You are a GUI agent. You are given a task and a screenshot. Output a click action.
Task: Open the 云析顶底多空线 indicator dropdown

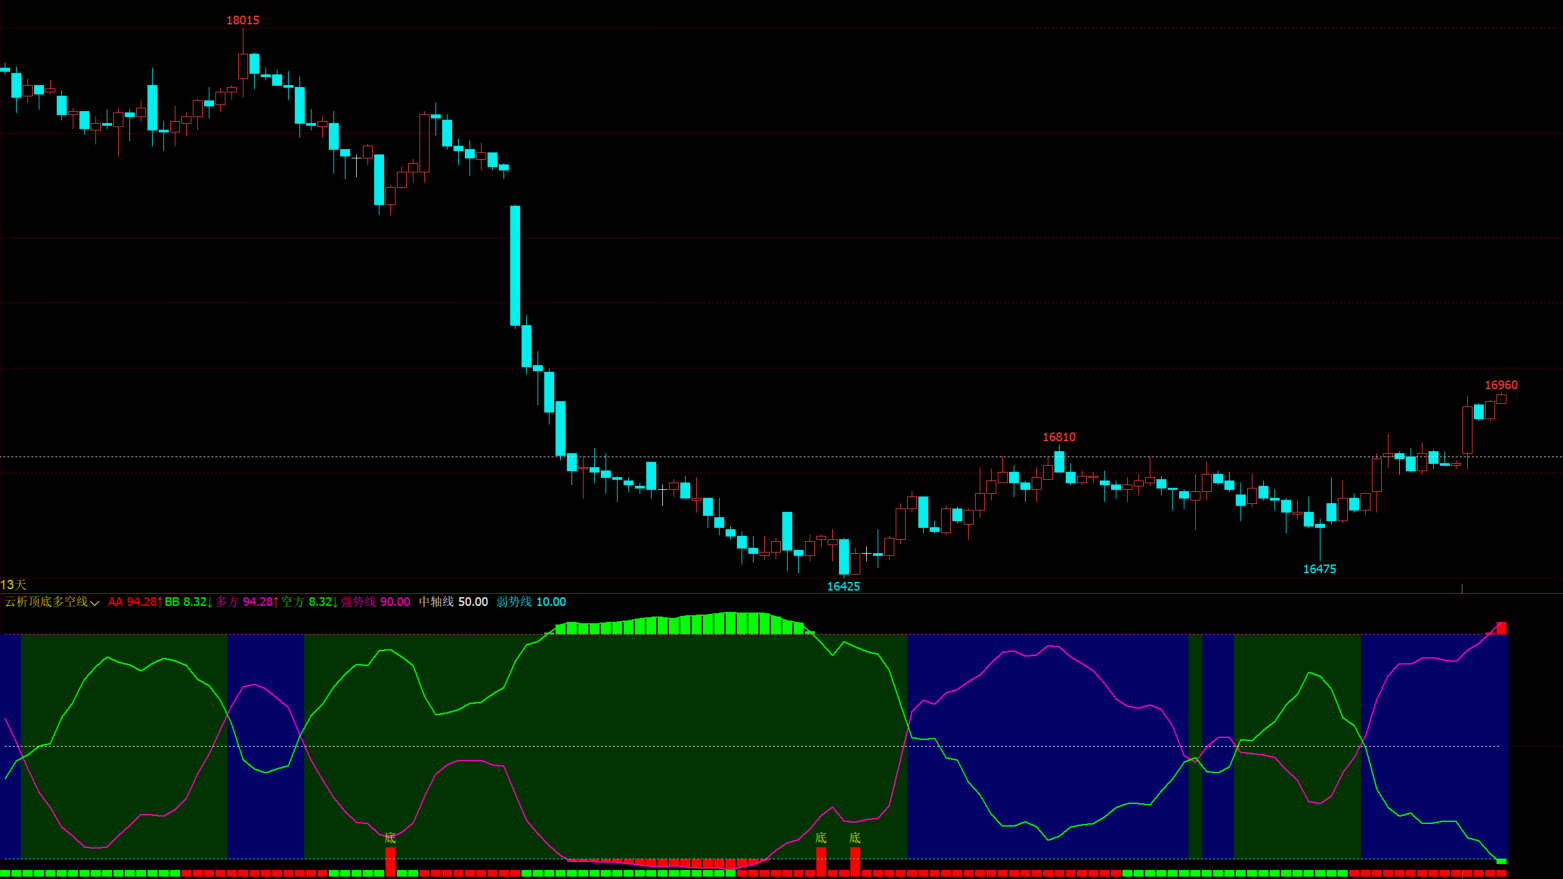[x=52, y=602]
